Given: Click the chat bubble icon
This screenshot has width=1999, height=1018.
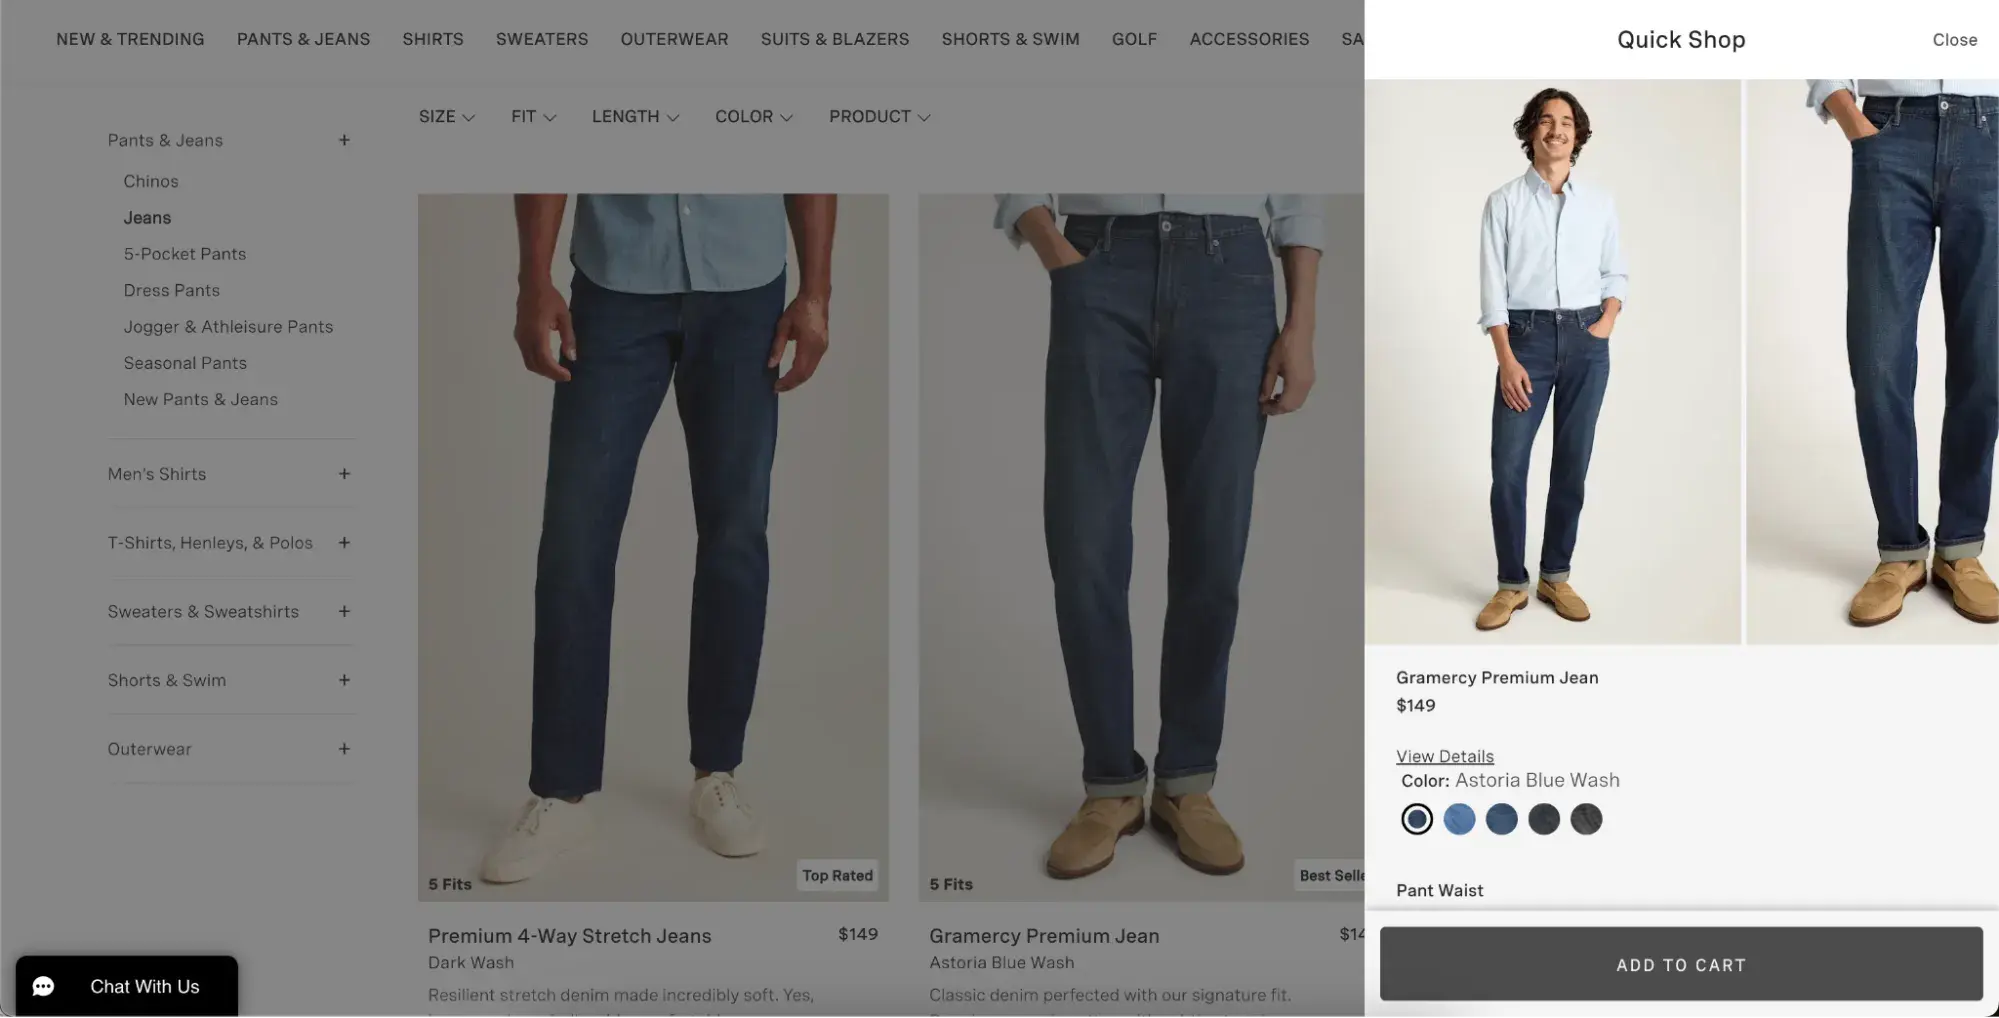Looking at the screenshot, I should (43, 987).
